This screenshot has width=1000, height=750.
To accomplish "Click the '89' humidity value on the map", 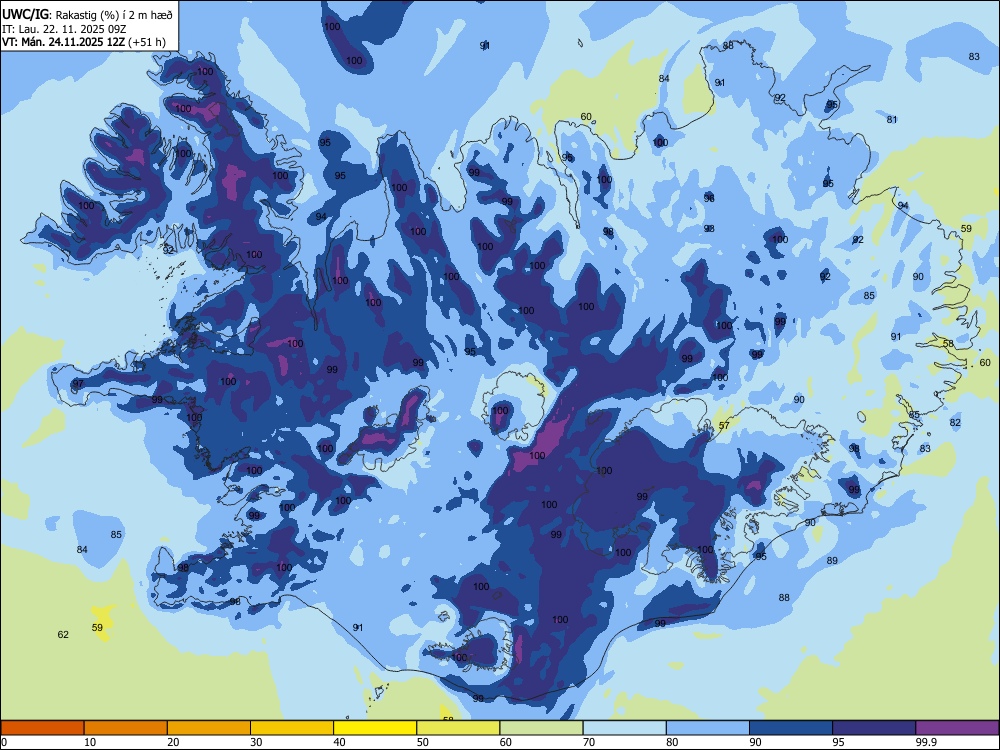I will pos(832,561).
